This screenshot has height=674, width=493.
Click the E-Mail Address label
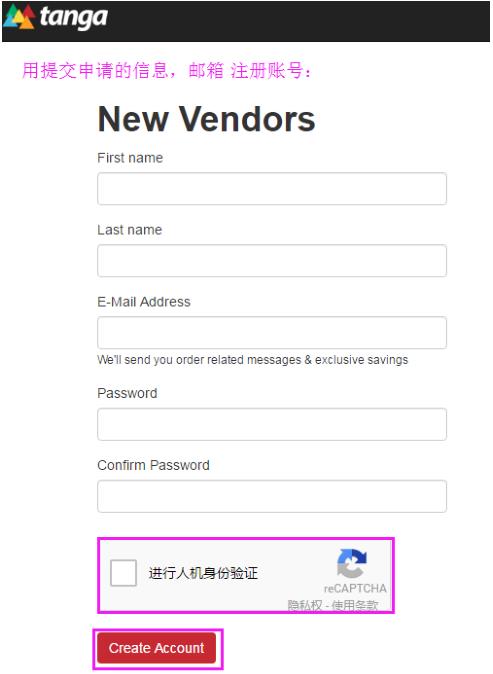click(x=144, y=302)
